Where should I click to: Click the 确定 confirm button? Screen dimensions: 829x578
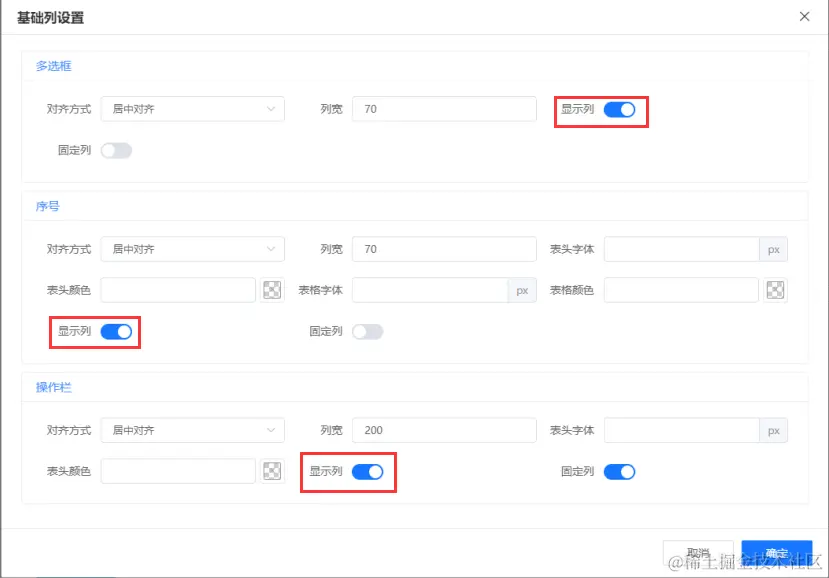pos(777,553)
